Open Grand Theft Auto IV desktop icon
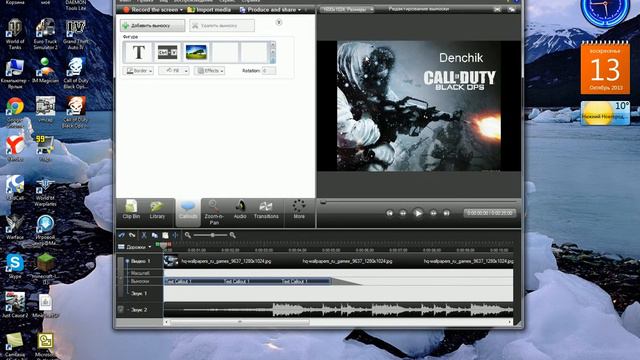 (x=76, y=34)
